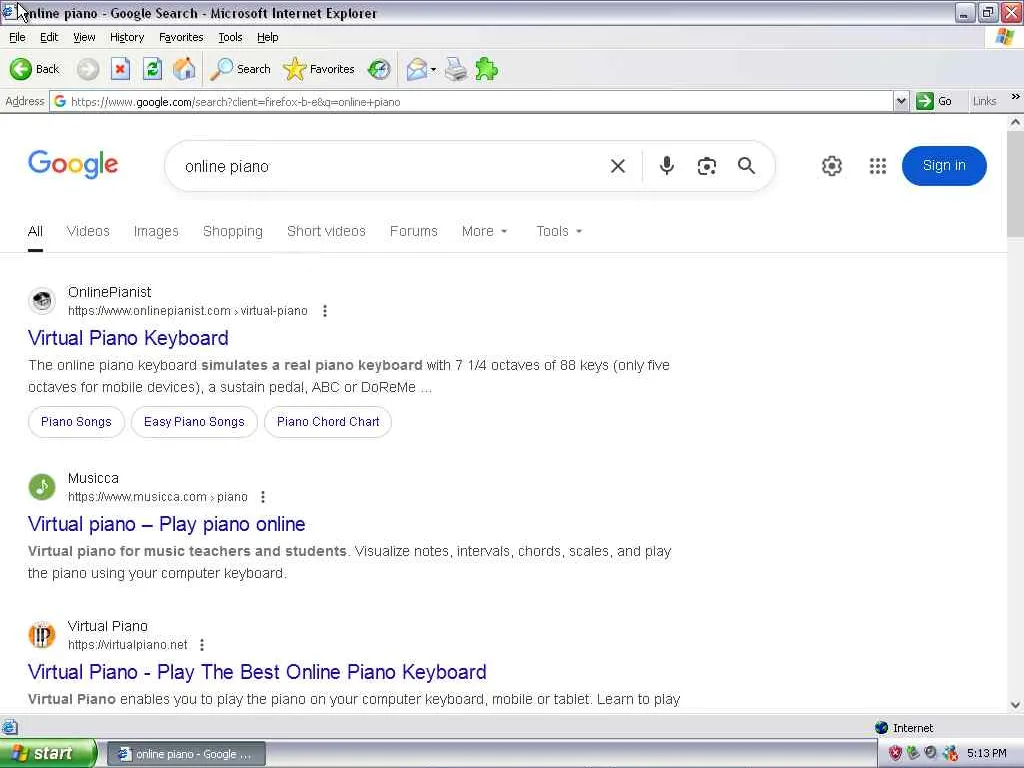Screen dimensions: 1024x768
Task: Expand the Mail button dropdown arrow
Action: point(433,70)
